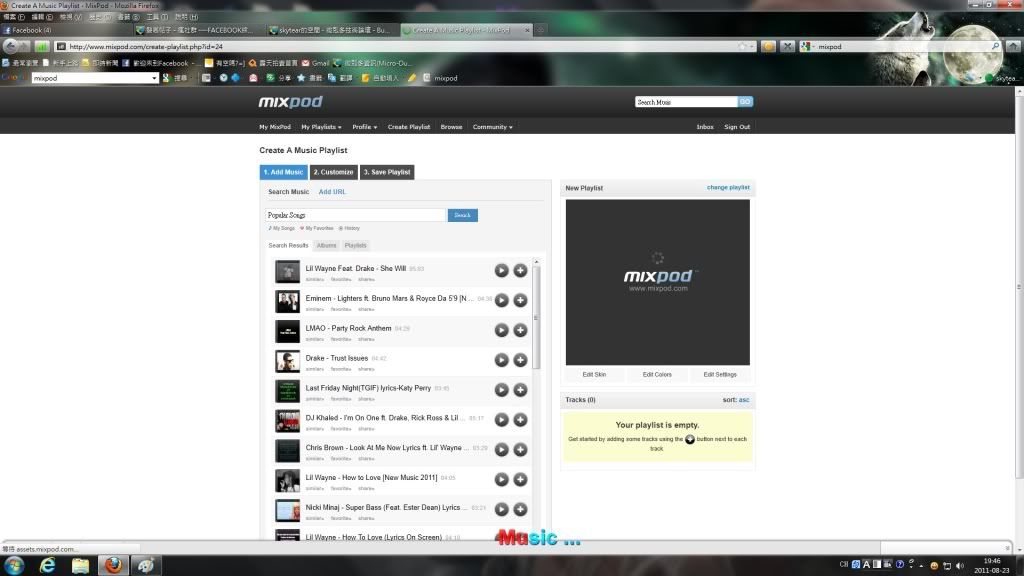The width and height of the screenshot is (1024, 576).
Task: Play Drake - Trust Issues
Action: point(501,360)
